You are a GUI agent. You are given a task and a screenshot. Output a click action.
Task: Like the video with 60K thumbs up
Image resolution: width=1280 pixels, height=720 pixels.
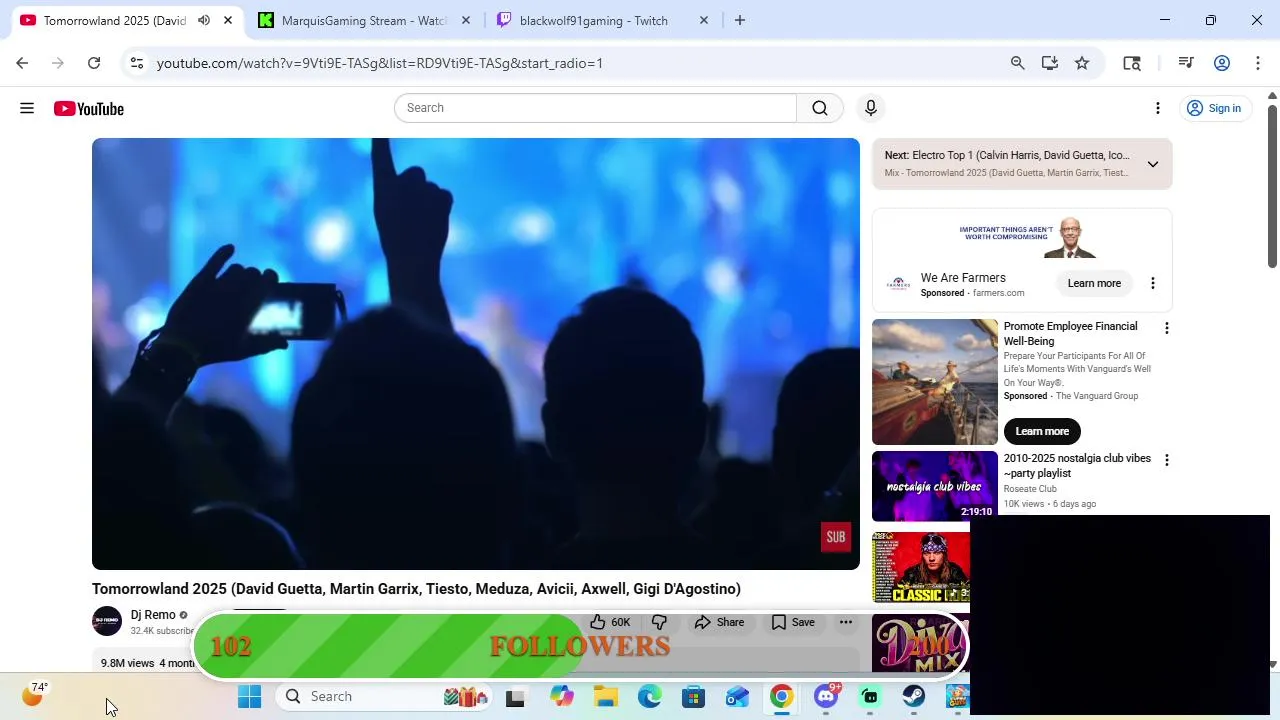pyautogui.click(x=611, y=622)
